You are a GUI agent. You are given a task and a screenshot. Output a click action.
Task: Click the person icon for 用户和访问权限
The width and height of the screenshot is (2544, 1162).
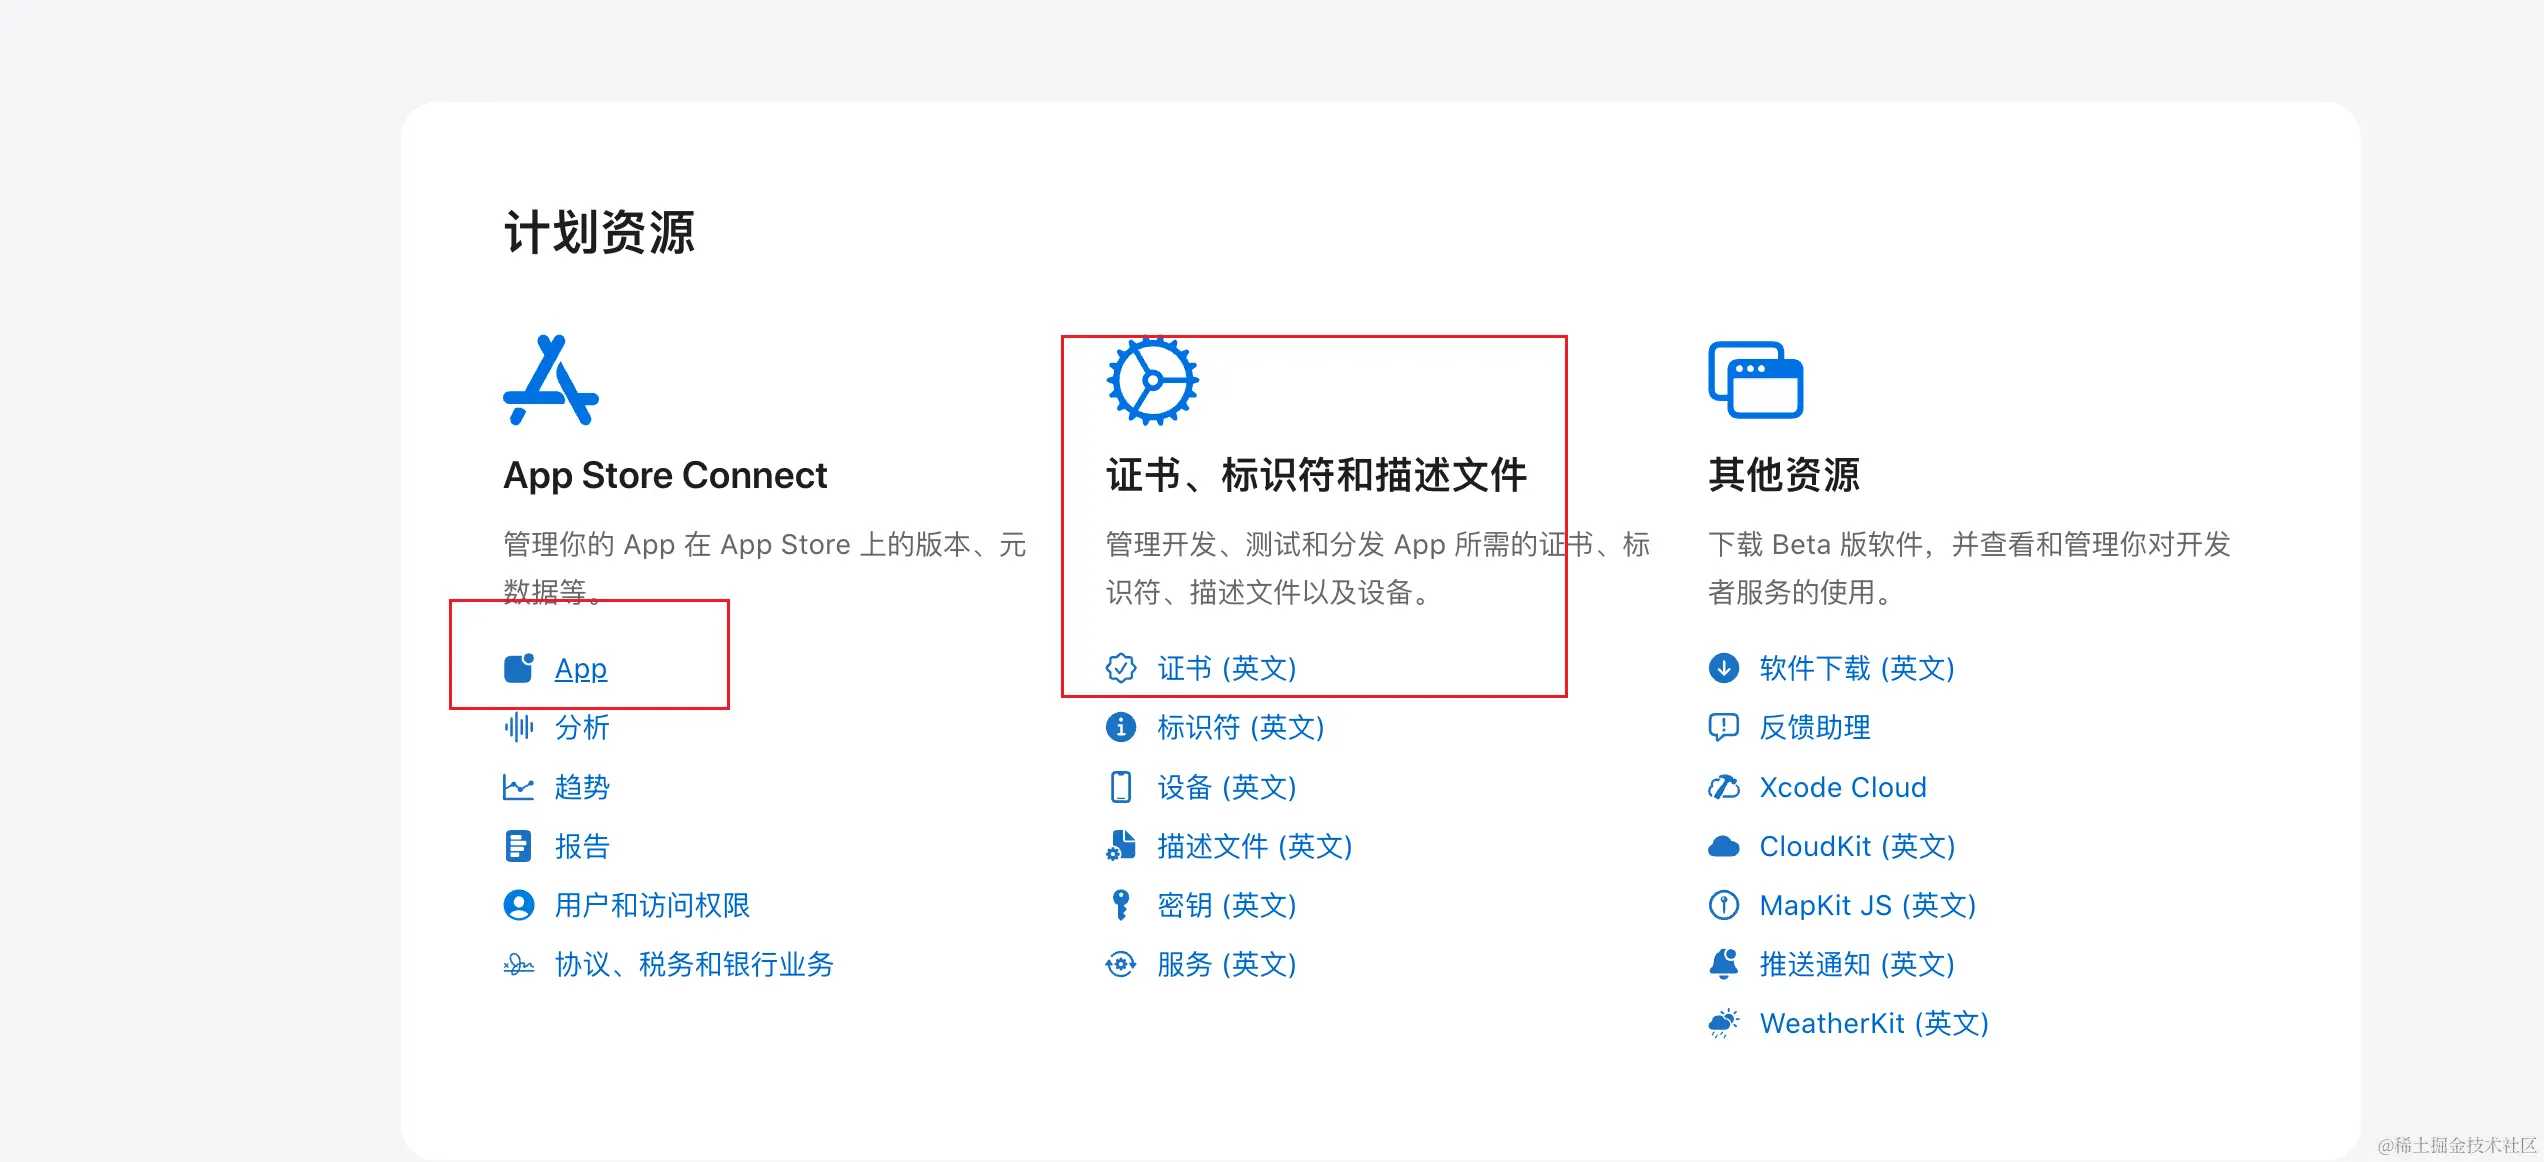[x=519, y=905]
